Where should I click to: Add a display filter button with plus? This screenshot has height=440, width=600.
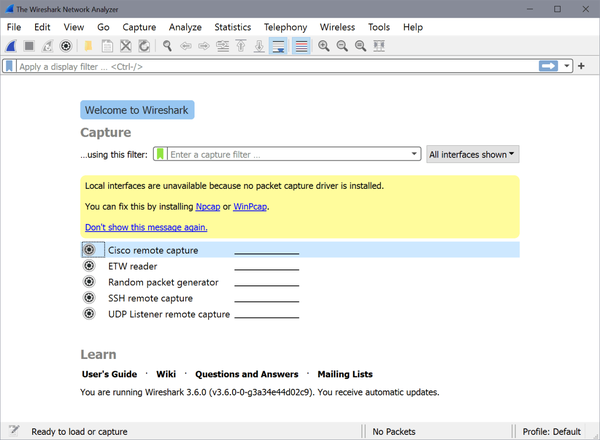point(581,66)
